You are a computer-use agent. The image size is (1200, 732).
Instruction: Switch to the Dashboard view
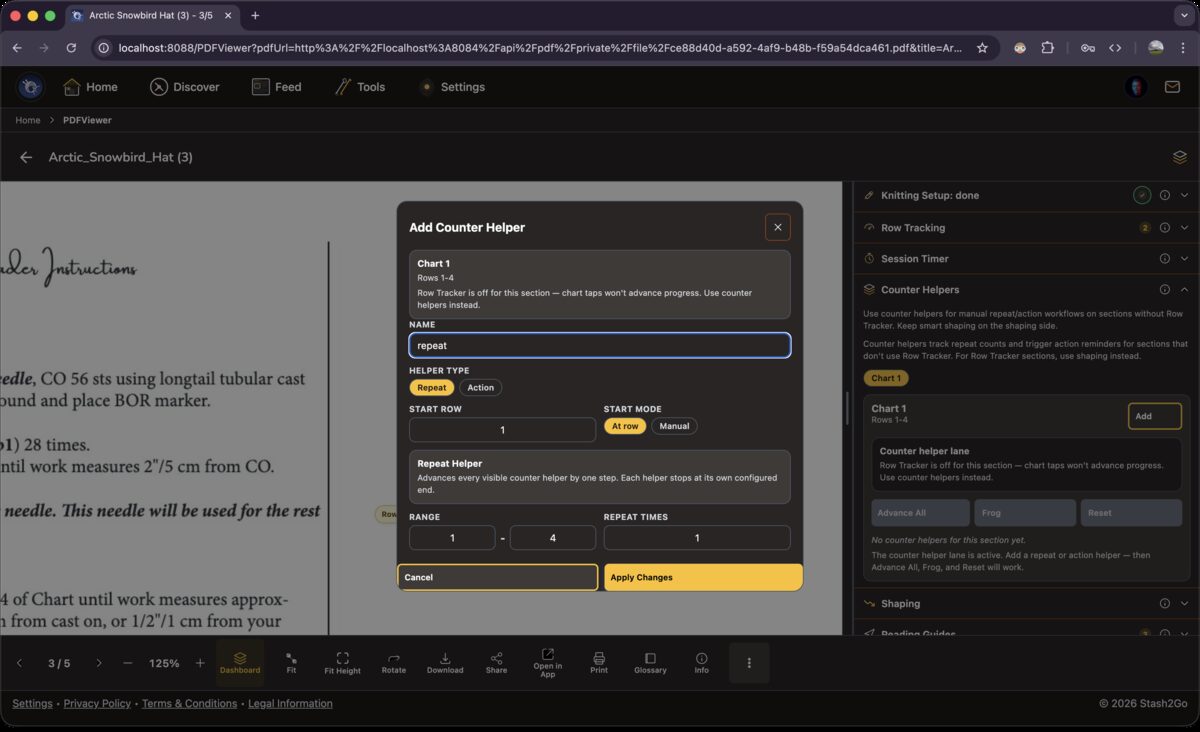(240, 662)
